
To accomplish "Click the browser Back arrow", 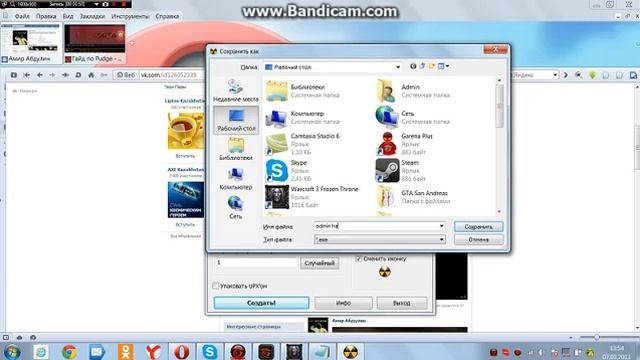I will [x=40, y=75].
